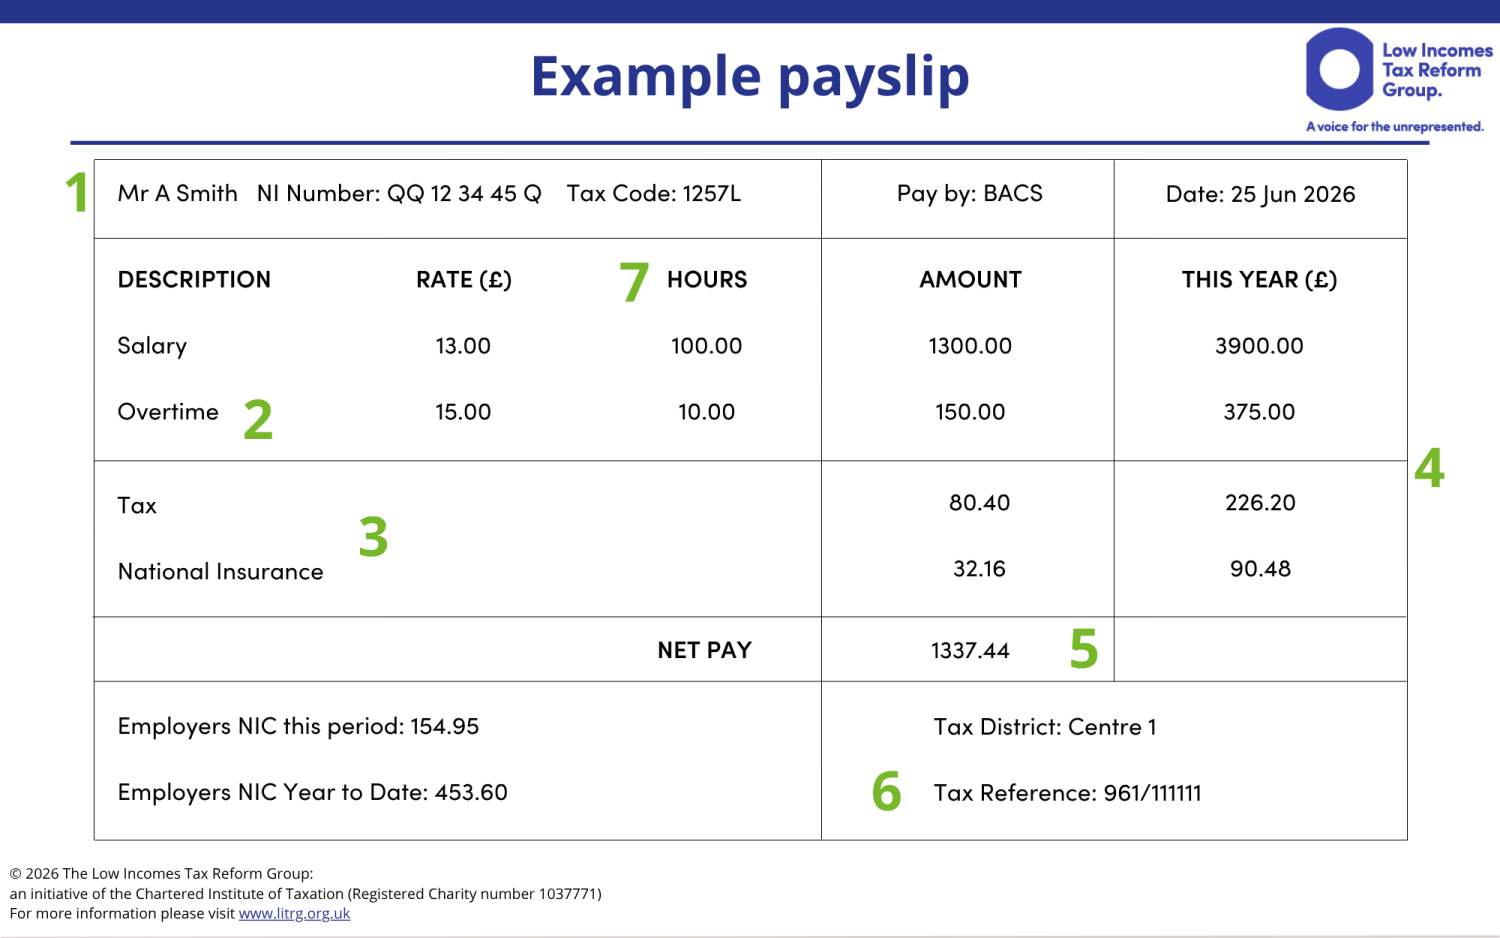Open the www.litrg.org.uk link

coord(297,913)
